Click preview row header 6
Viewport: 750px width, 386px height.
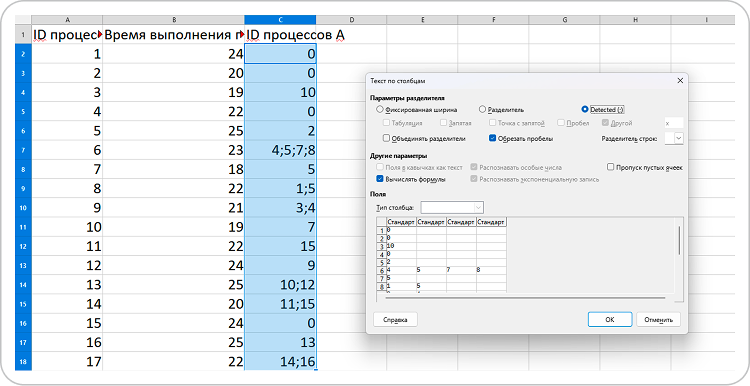point(382,271)
